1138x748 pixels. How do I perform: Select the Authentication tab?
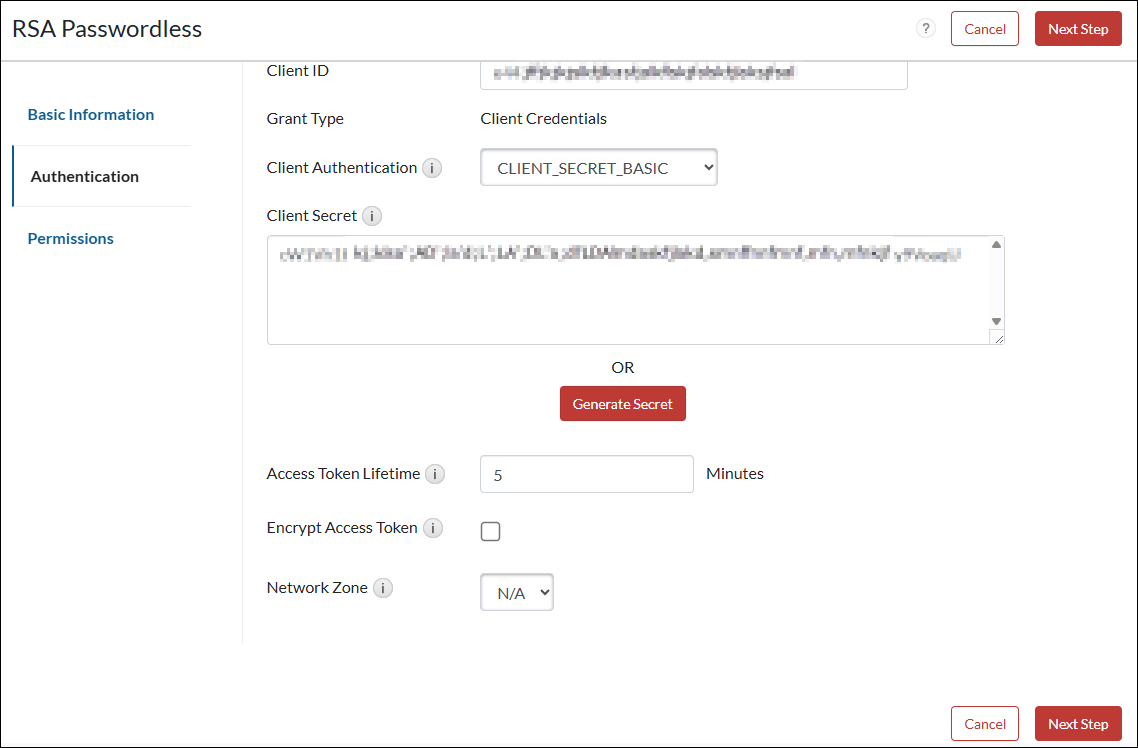[x=84, y=176]
